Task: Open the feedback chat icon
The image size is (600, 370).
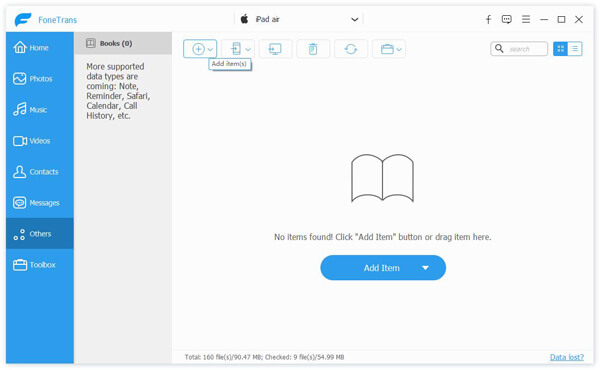Action: tap(507, 19)
